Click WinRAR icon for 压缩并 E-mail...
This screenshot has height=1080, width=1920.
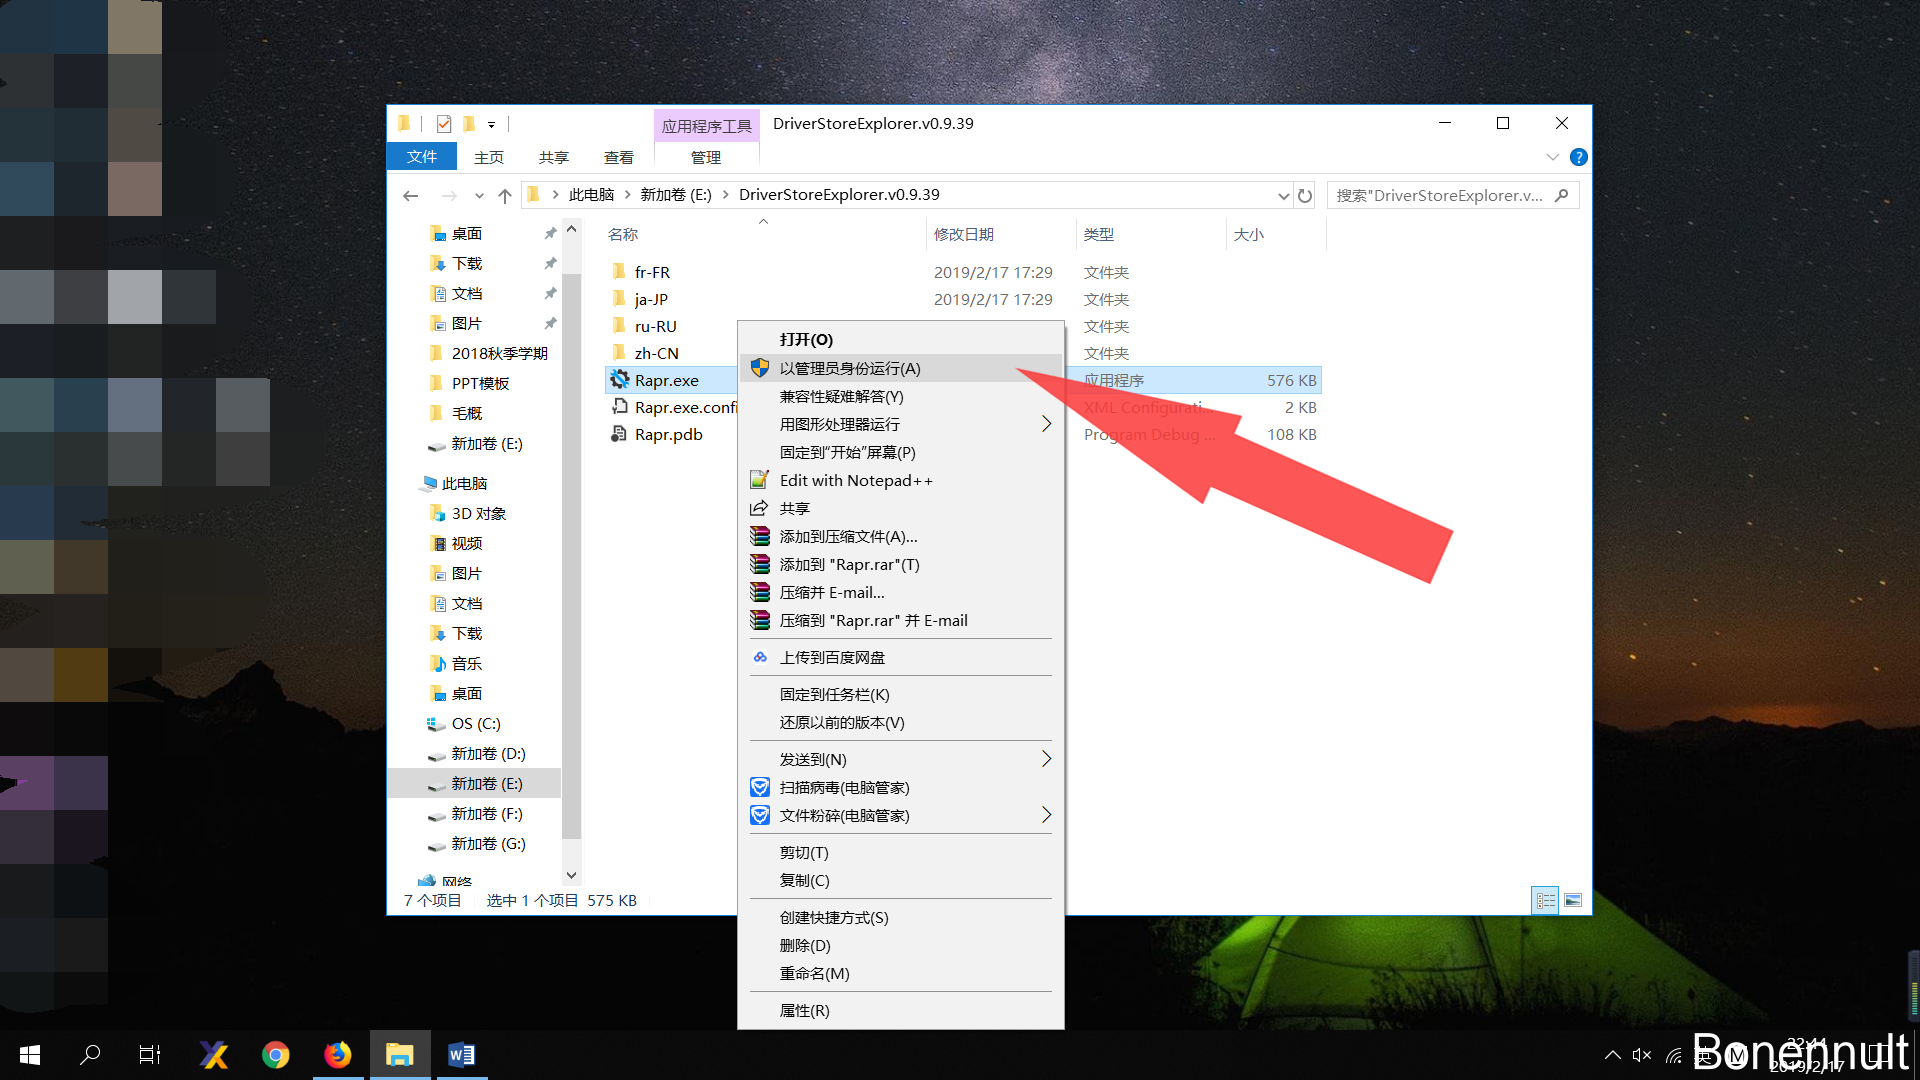760,592
